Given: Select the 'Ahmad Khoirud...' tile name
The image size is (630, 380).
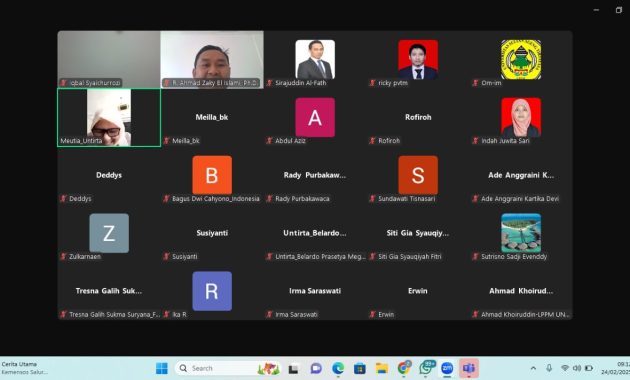Looking at the screenshot, I should point(521,291).
